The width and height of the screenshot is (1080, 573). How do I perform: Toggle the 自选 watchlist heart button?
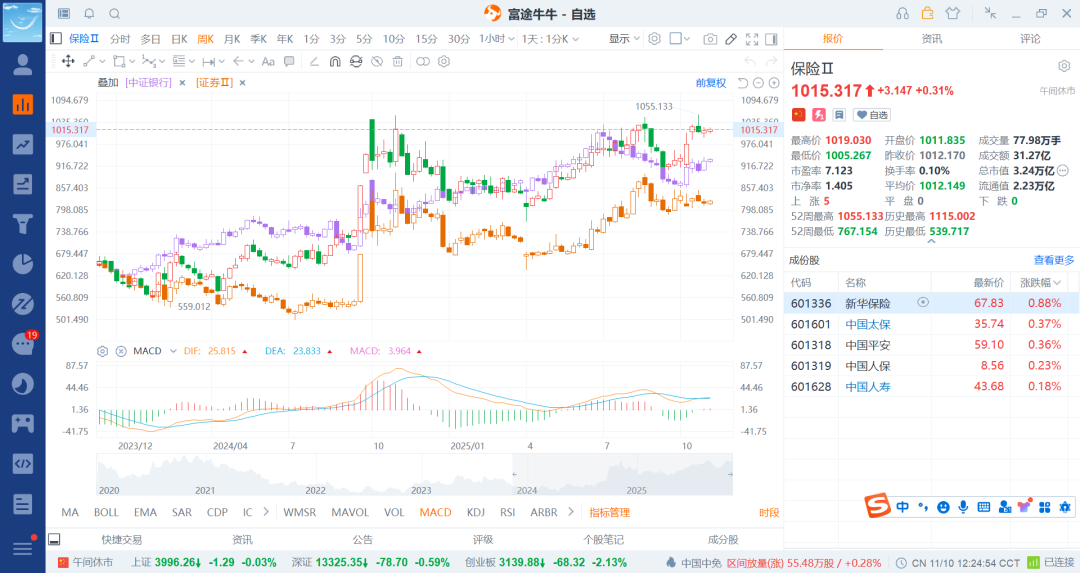tap(871, 115)
